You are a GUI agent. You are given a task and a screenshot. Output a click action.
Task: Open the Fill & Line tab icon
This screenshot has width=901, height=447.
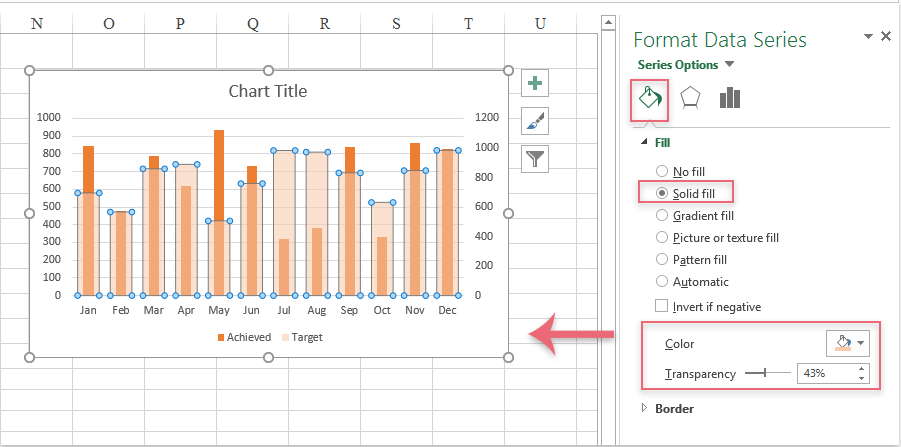point(649,98)
